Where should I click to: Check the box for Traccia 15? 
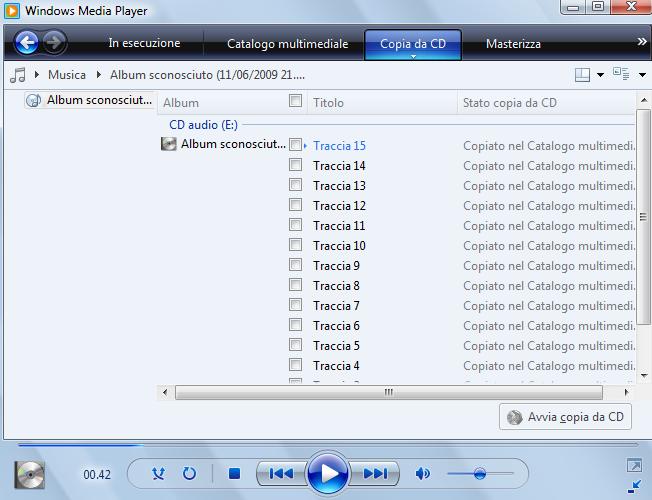pyautogui.click(x=295, y=144)
